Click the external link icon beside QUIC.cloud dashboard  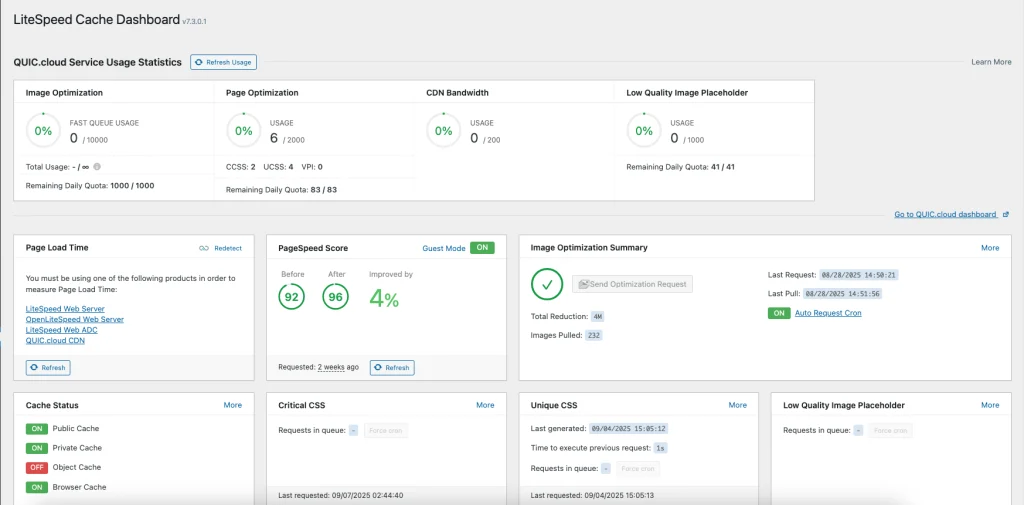1006,214
